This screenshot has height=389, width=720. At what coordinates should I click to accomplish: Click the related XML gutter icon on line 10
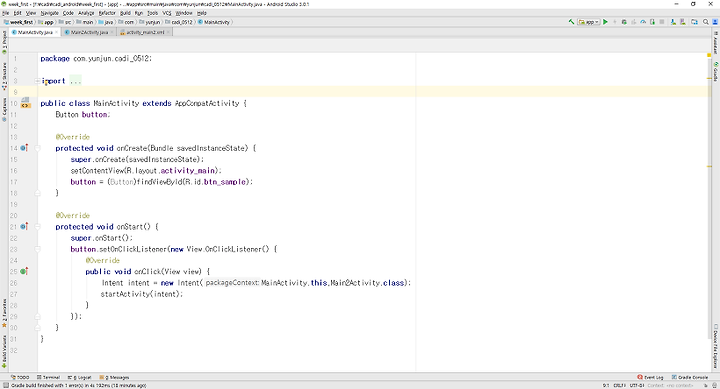click(x=25, y=103)
